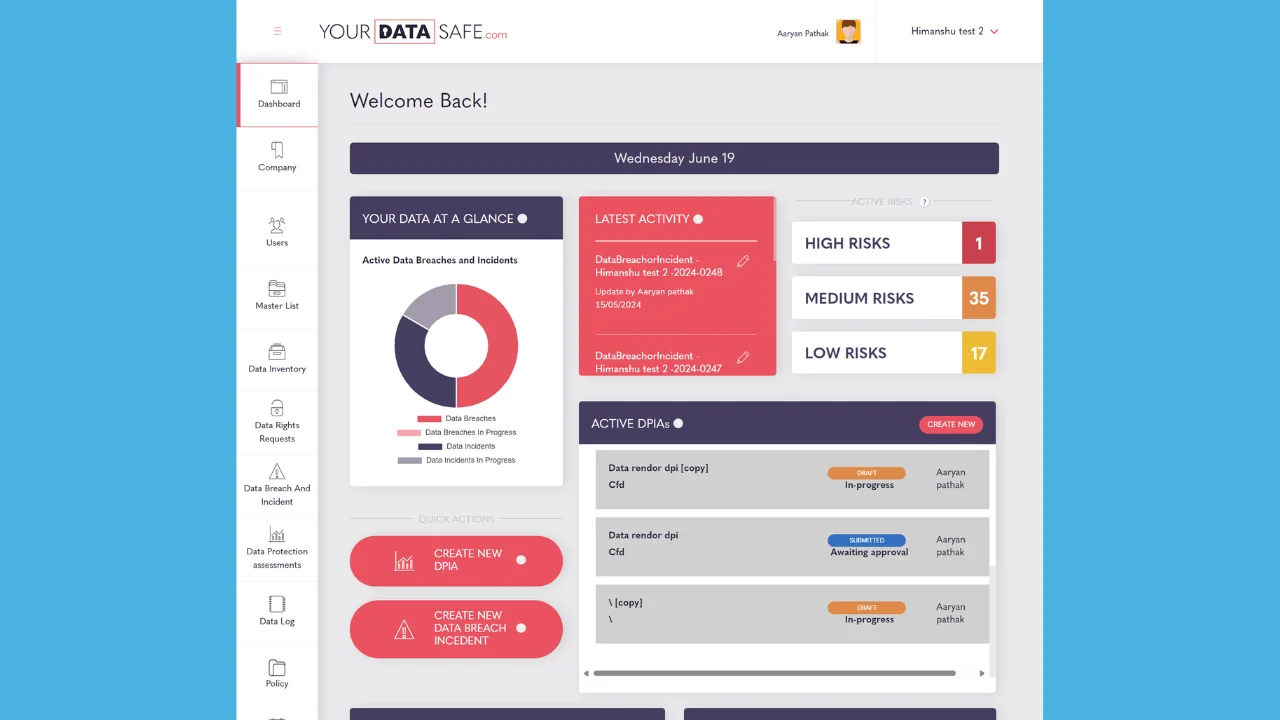Click edit pencil for incident 2024-0248
The width and height of the screenshot is (1280, 720).
[743, 262]
